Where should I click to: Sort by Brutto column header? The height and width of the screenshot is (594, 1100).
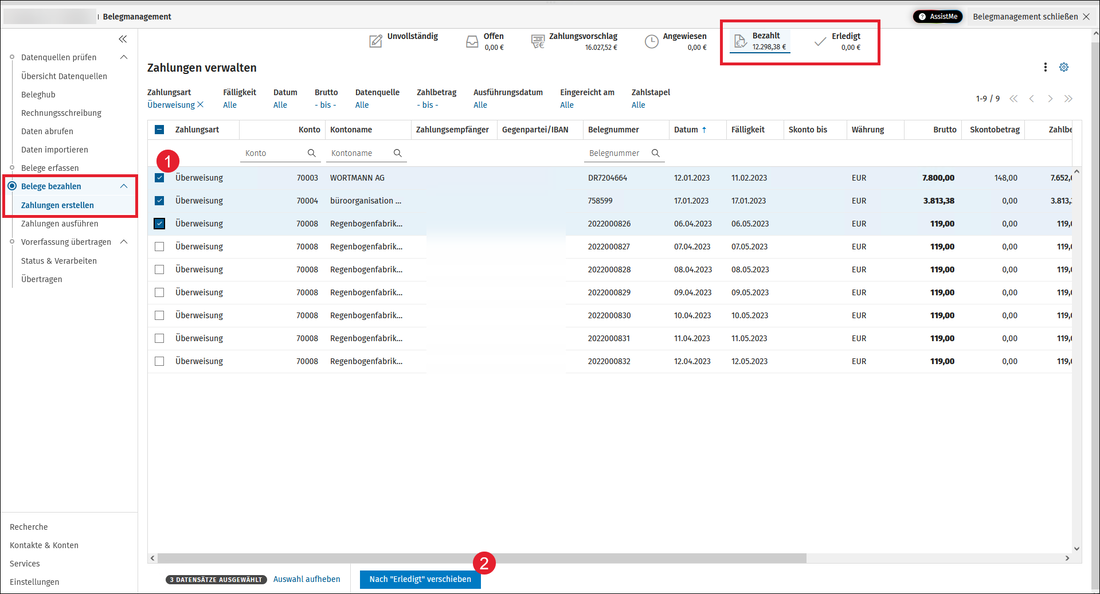[945, 130]
